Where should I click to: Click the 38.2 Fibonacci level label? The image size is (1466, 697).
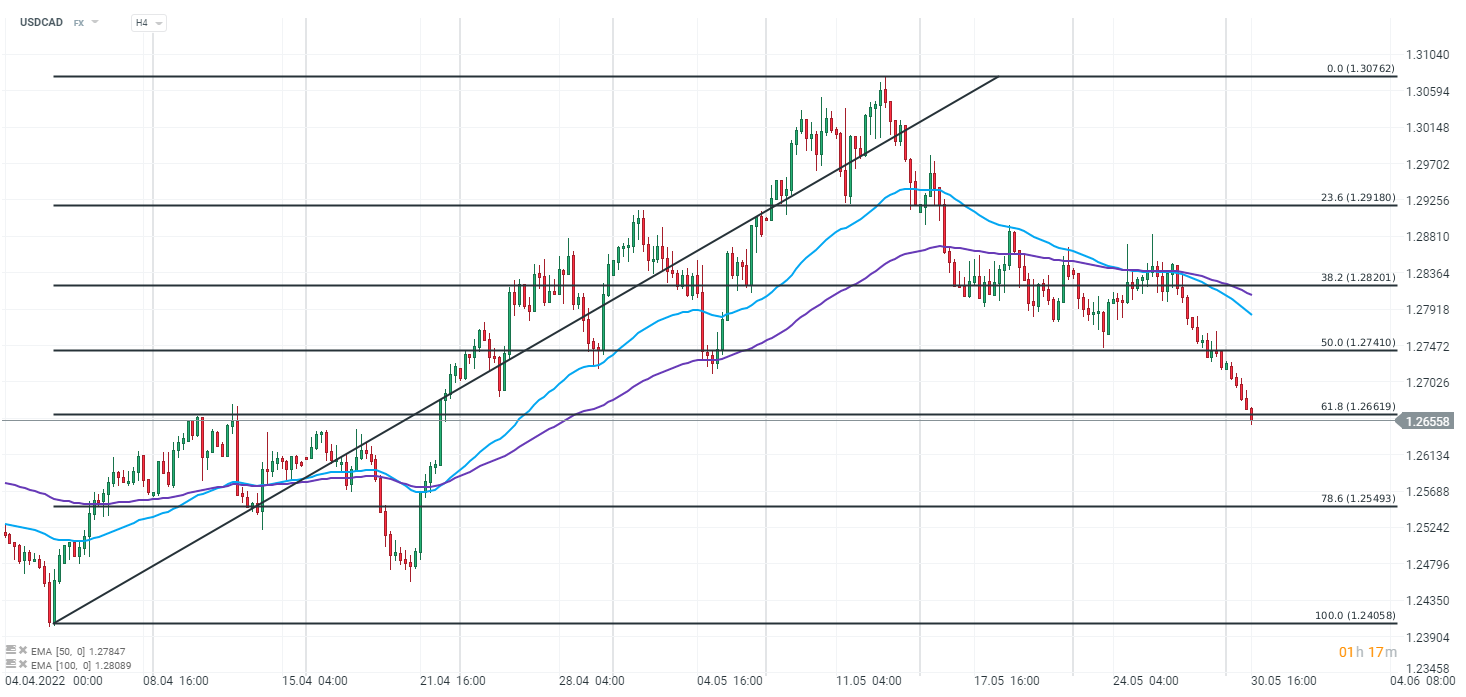1358,278
